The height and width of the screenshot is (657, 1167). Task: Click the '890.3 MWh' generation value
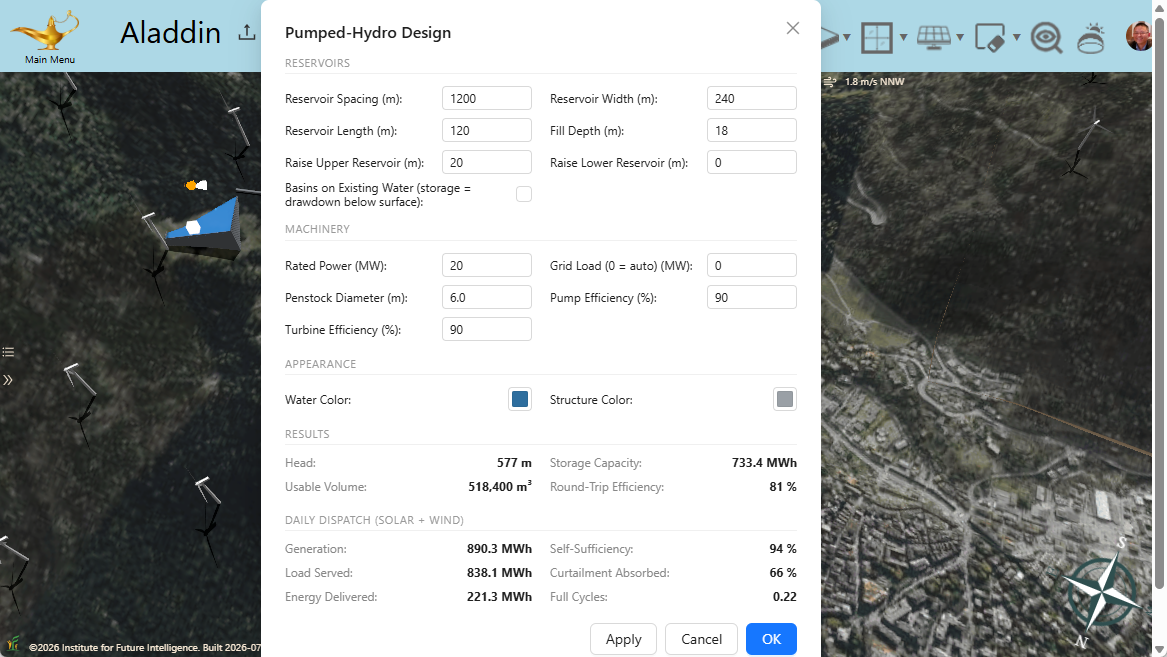click(499, 549)
